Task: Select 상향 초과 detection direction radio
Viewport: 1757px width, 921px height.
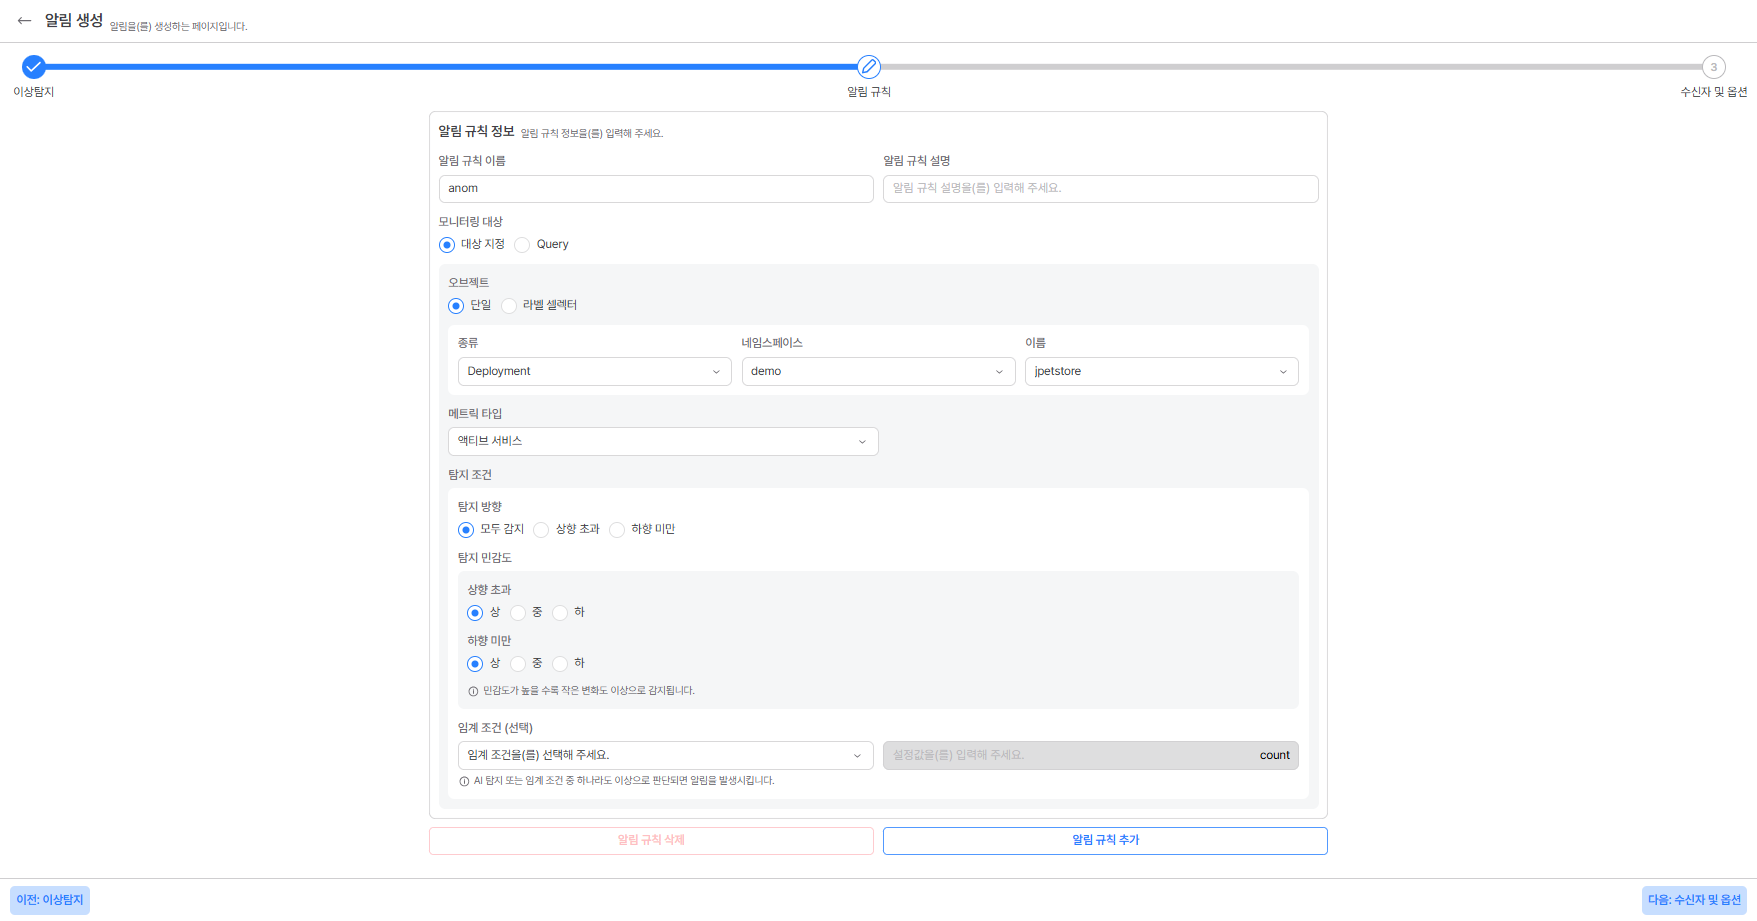Action: [541, 530]
